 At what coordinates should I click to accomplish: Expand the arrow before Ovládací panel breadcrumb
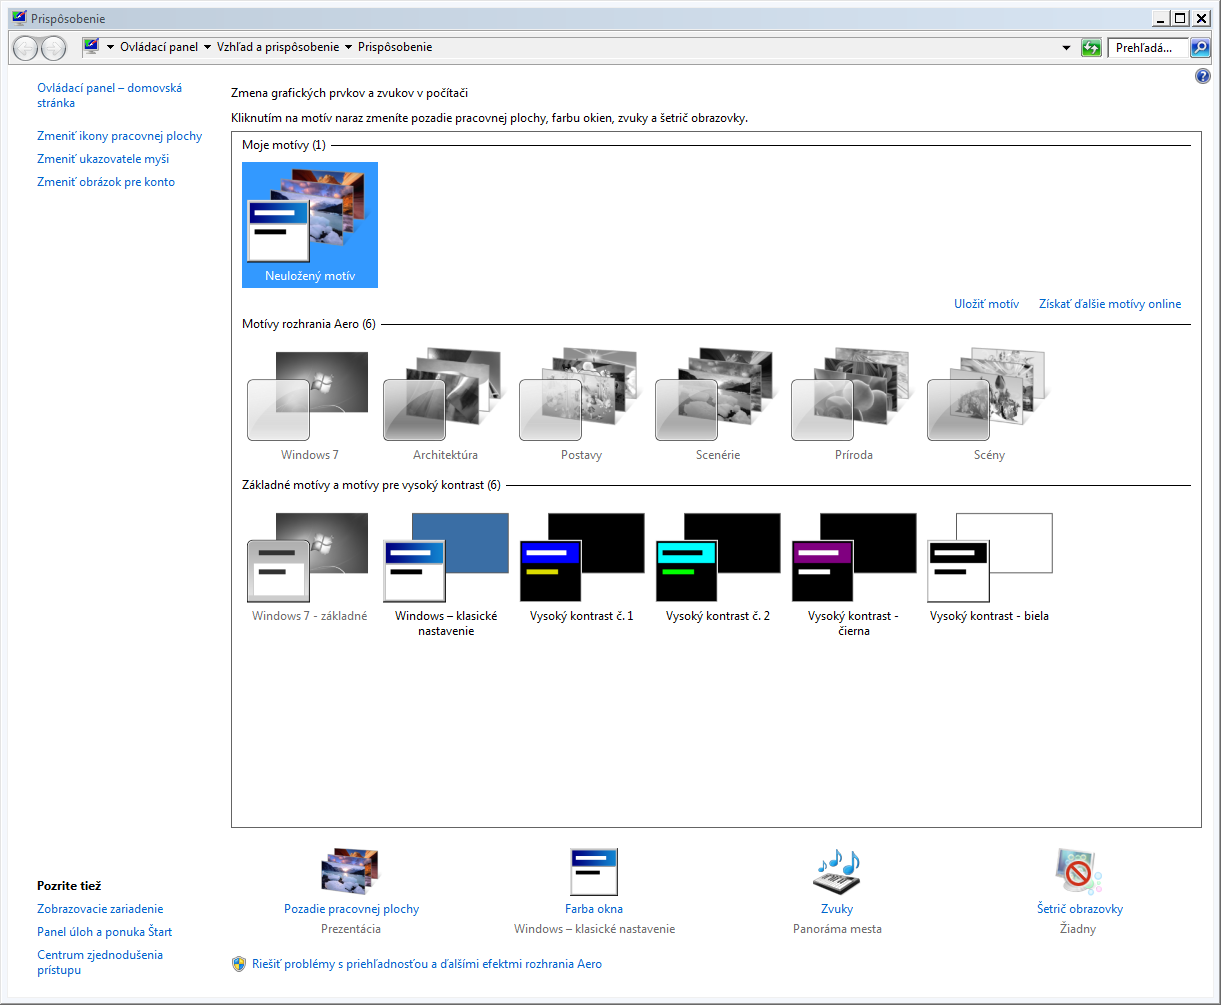[110, 47]
